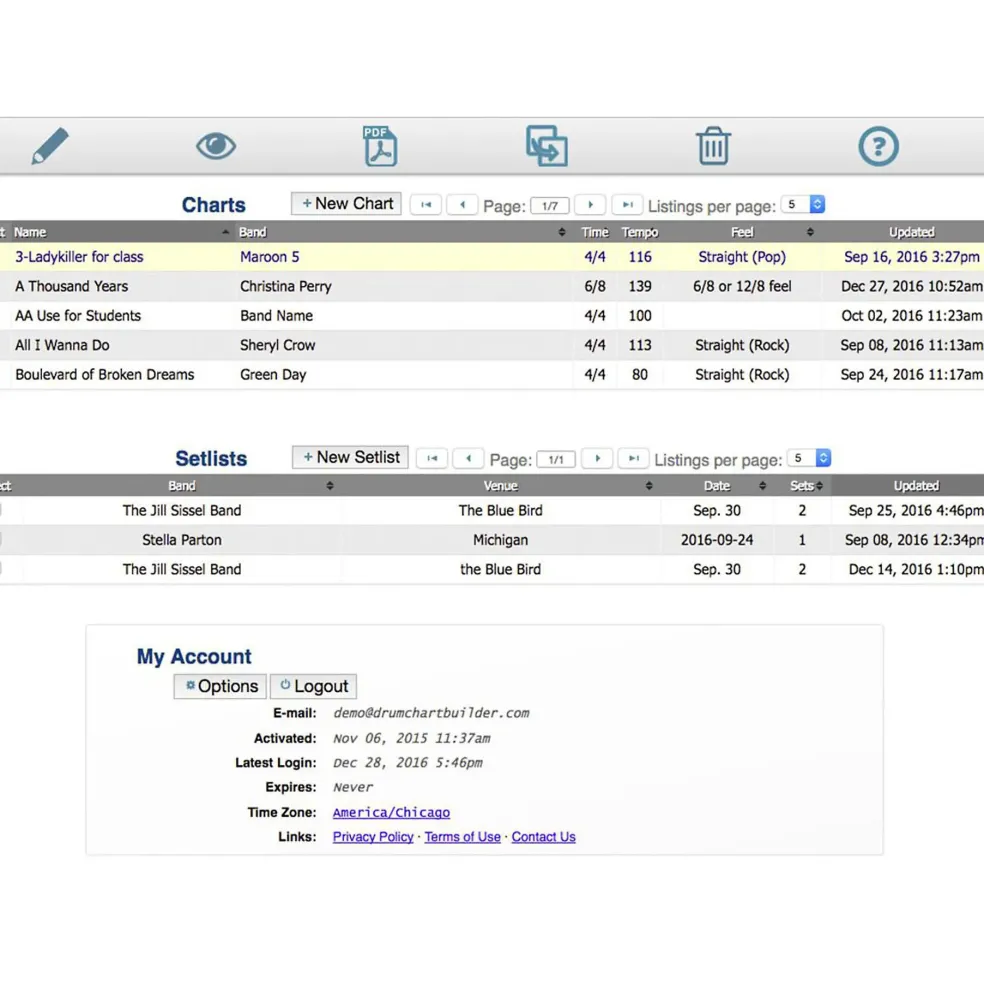This screenshot has height=985, width=984.
Task: Click the duplicate copy icon
Action: coord(547,146)
